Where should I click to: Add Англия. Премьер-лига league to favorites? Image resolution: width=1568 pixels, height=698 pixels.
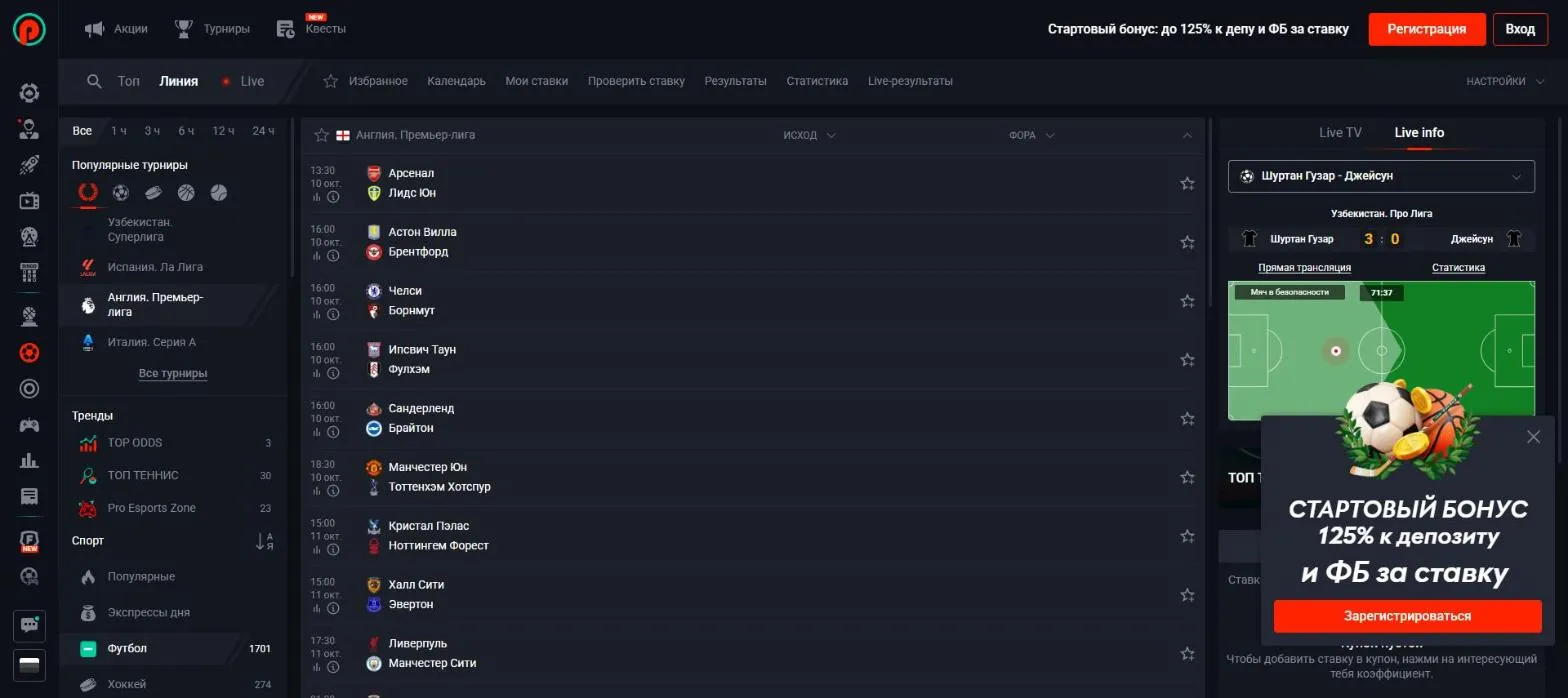click(x=321, y=135)
